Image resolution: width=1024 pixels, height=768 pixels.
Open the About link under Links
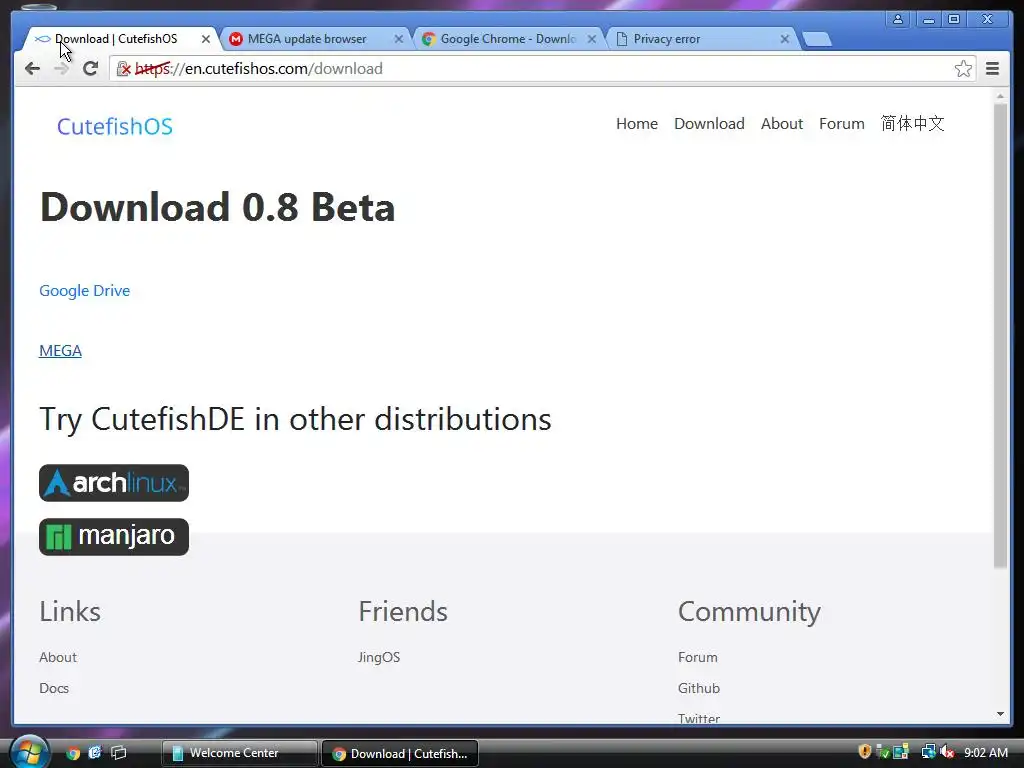[x=57, y=657]
